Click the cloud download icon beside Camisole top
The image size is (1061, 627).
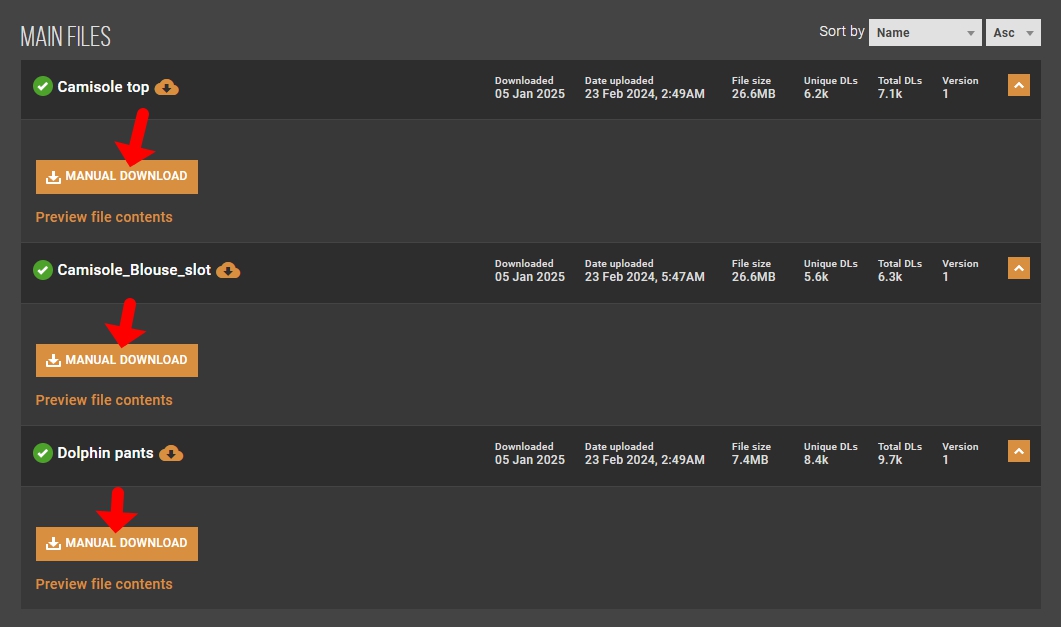[167, 87]
